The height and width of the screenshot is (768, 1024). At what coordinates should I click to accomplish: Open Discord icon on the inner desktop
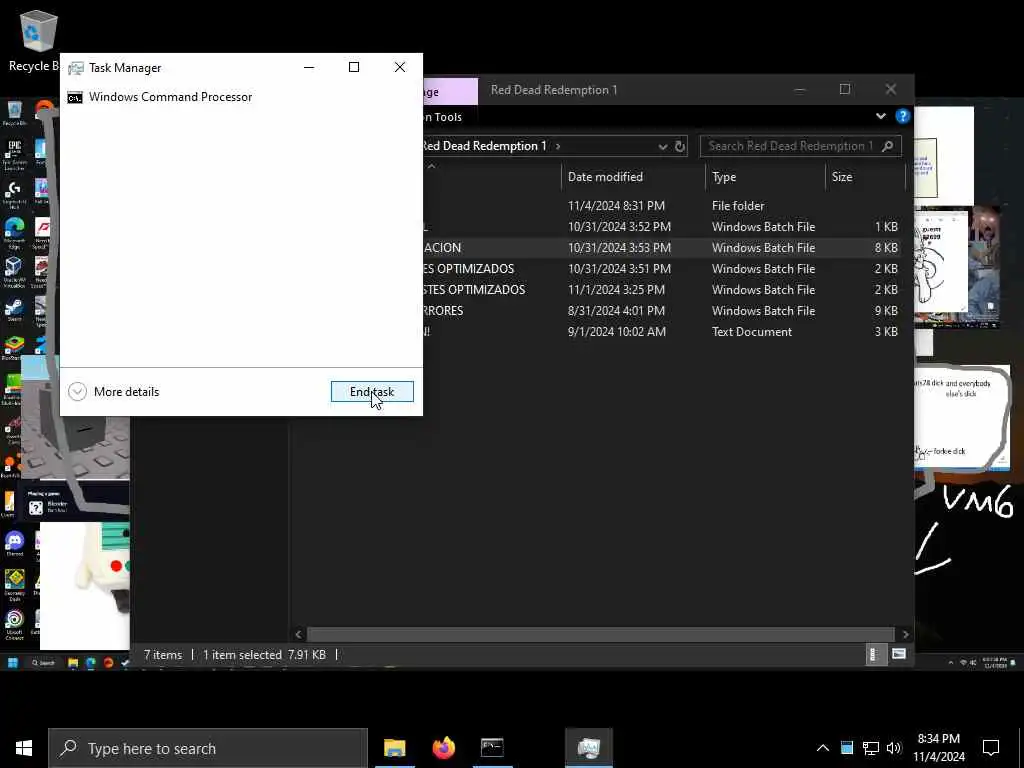14,543
